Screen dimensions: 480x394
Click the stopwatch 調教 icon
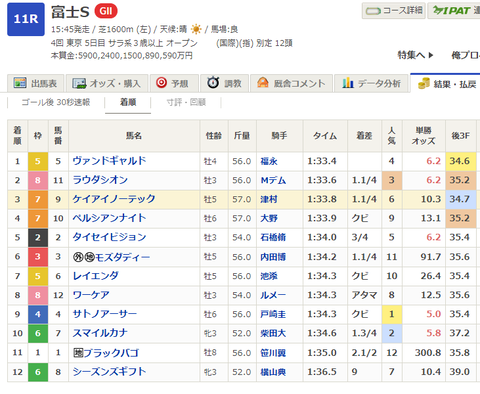tap(213, 82)
